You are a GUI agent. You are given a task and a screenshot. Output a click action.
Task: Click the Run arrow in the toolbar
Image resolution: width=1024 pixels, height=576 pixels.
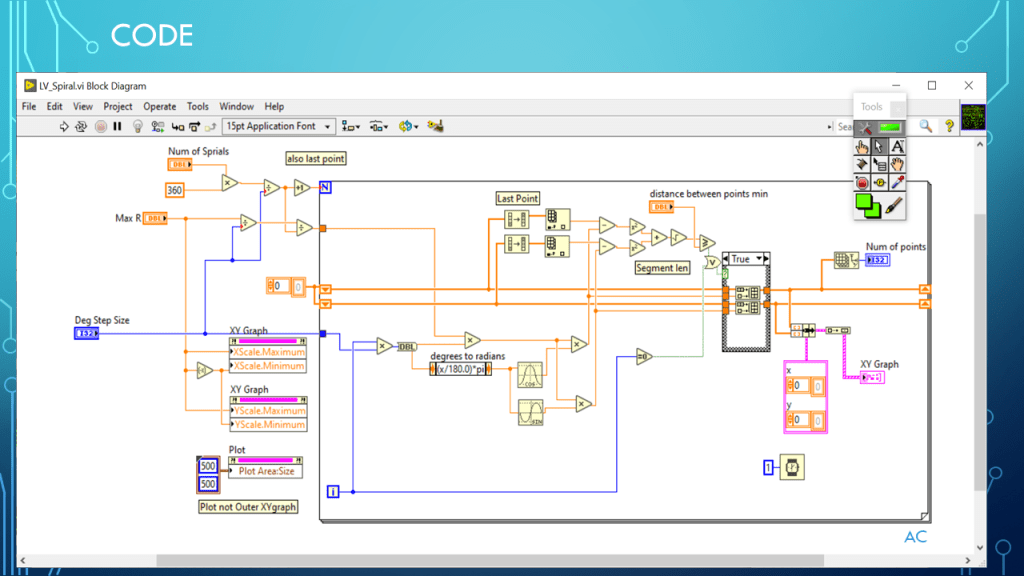point(65,127)
